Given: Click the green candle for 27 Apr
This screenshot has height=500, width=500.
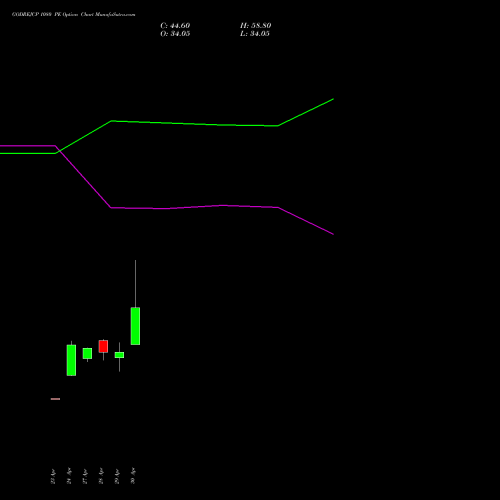Looking at the screenshot, I should [87, 353].
